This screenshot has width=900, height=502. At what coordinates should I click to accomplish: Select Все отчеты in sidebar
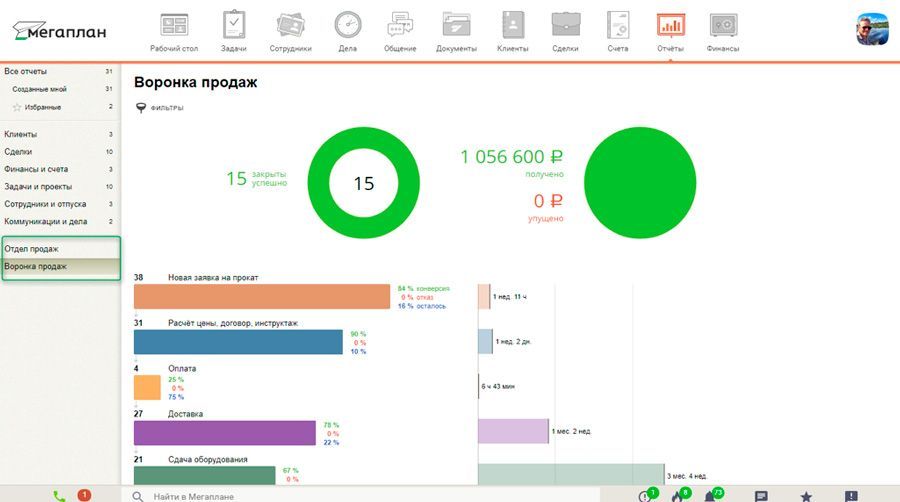[26, 71]
